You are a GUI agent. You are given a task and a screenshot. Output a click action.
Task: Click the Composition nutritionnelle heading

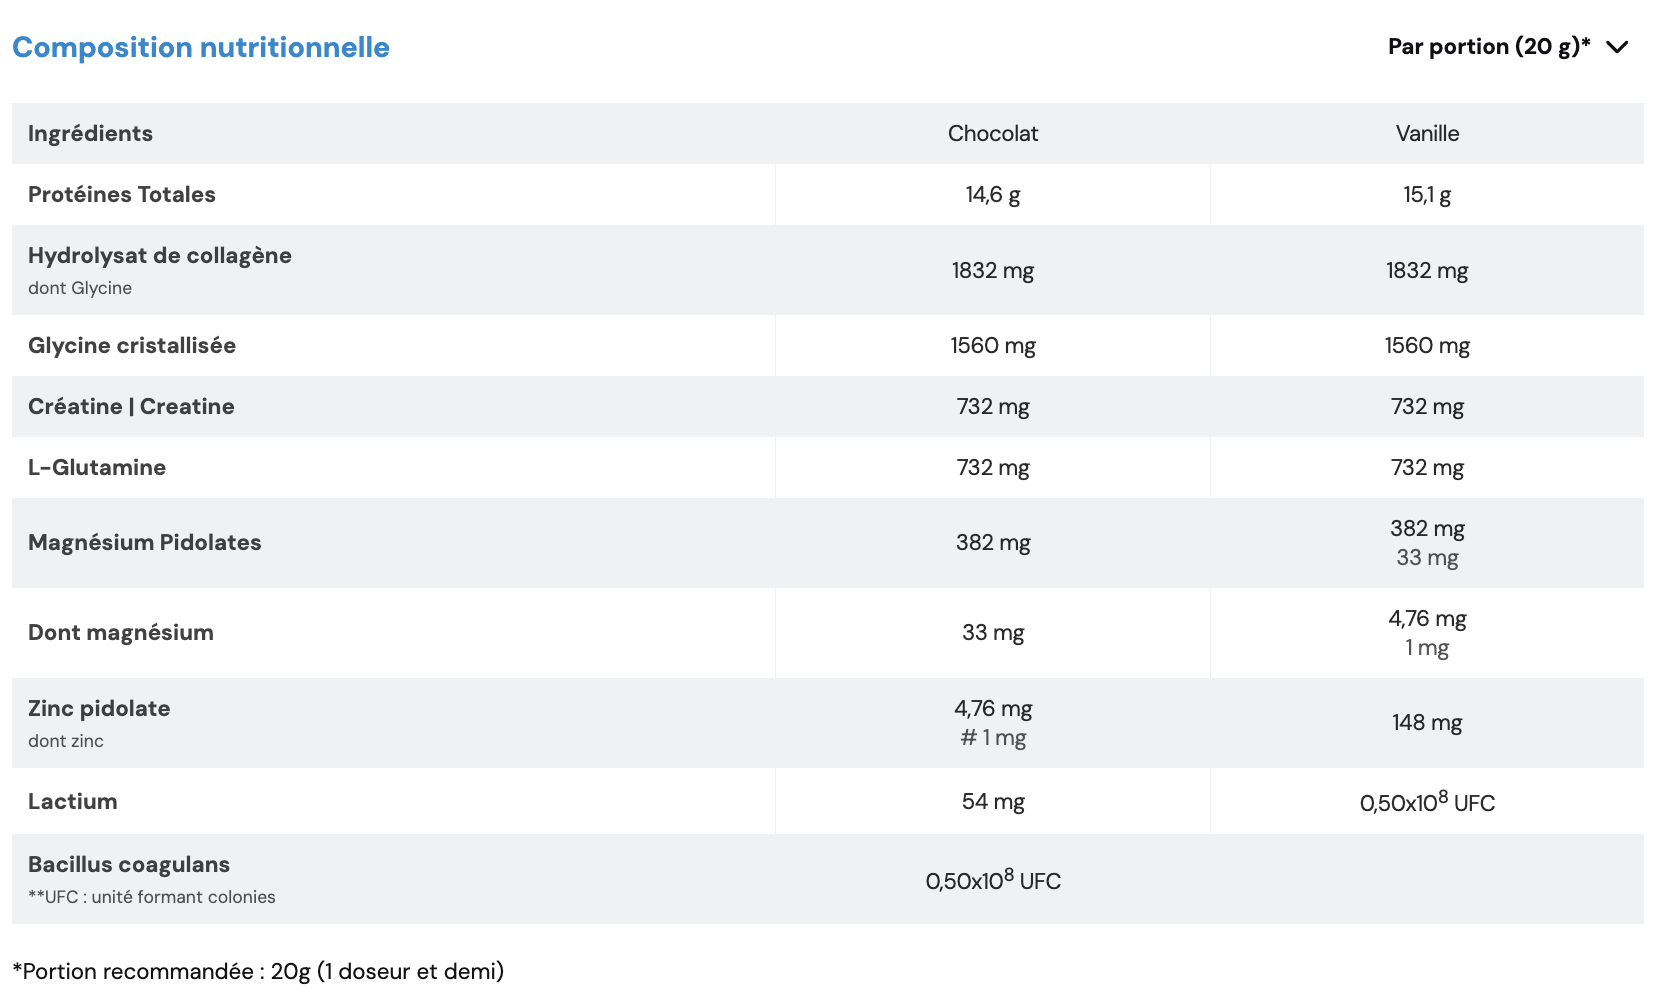click(201, 47)
